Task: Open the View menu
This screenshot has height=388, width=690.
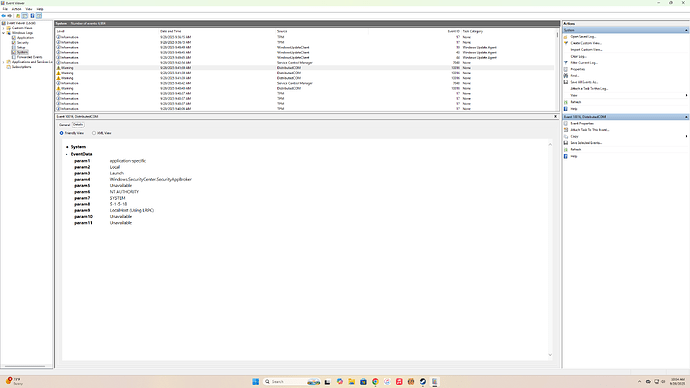Action: (x=29, y=9)
